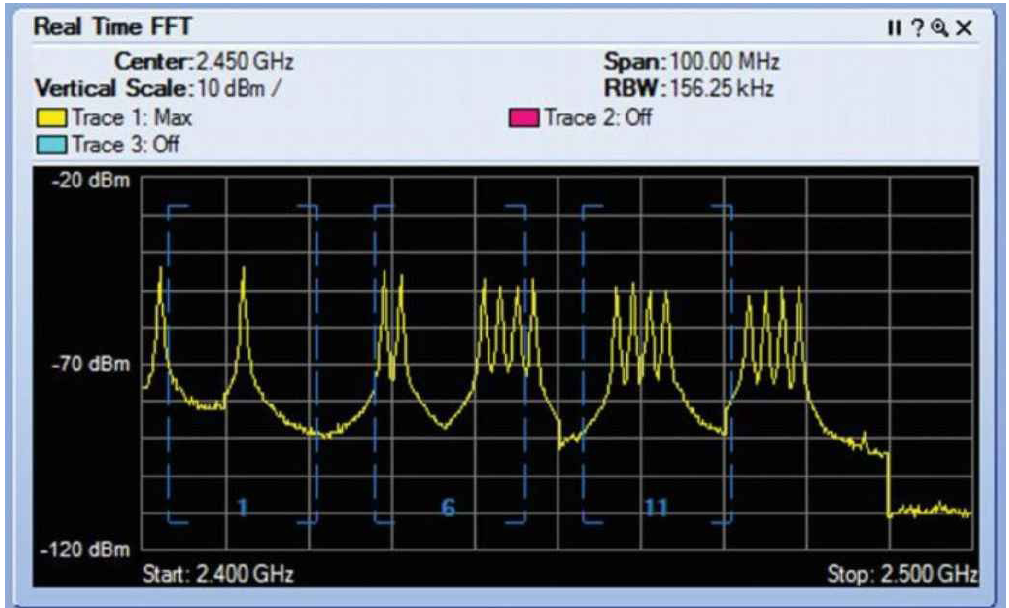The height and width of the screenshot is (608, 1009).
Task: Click the yellow Trace 1 color swatch
Action: coord(51,118)
